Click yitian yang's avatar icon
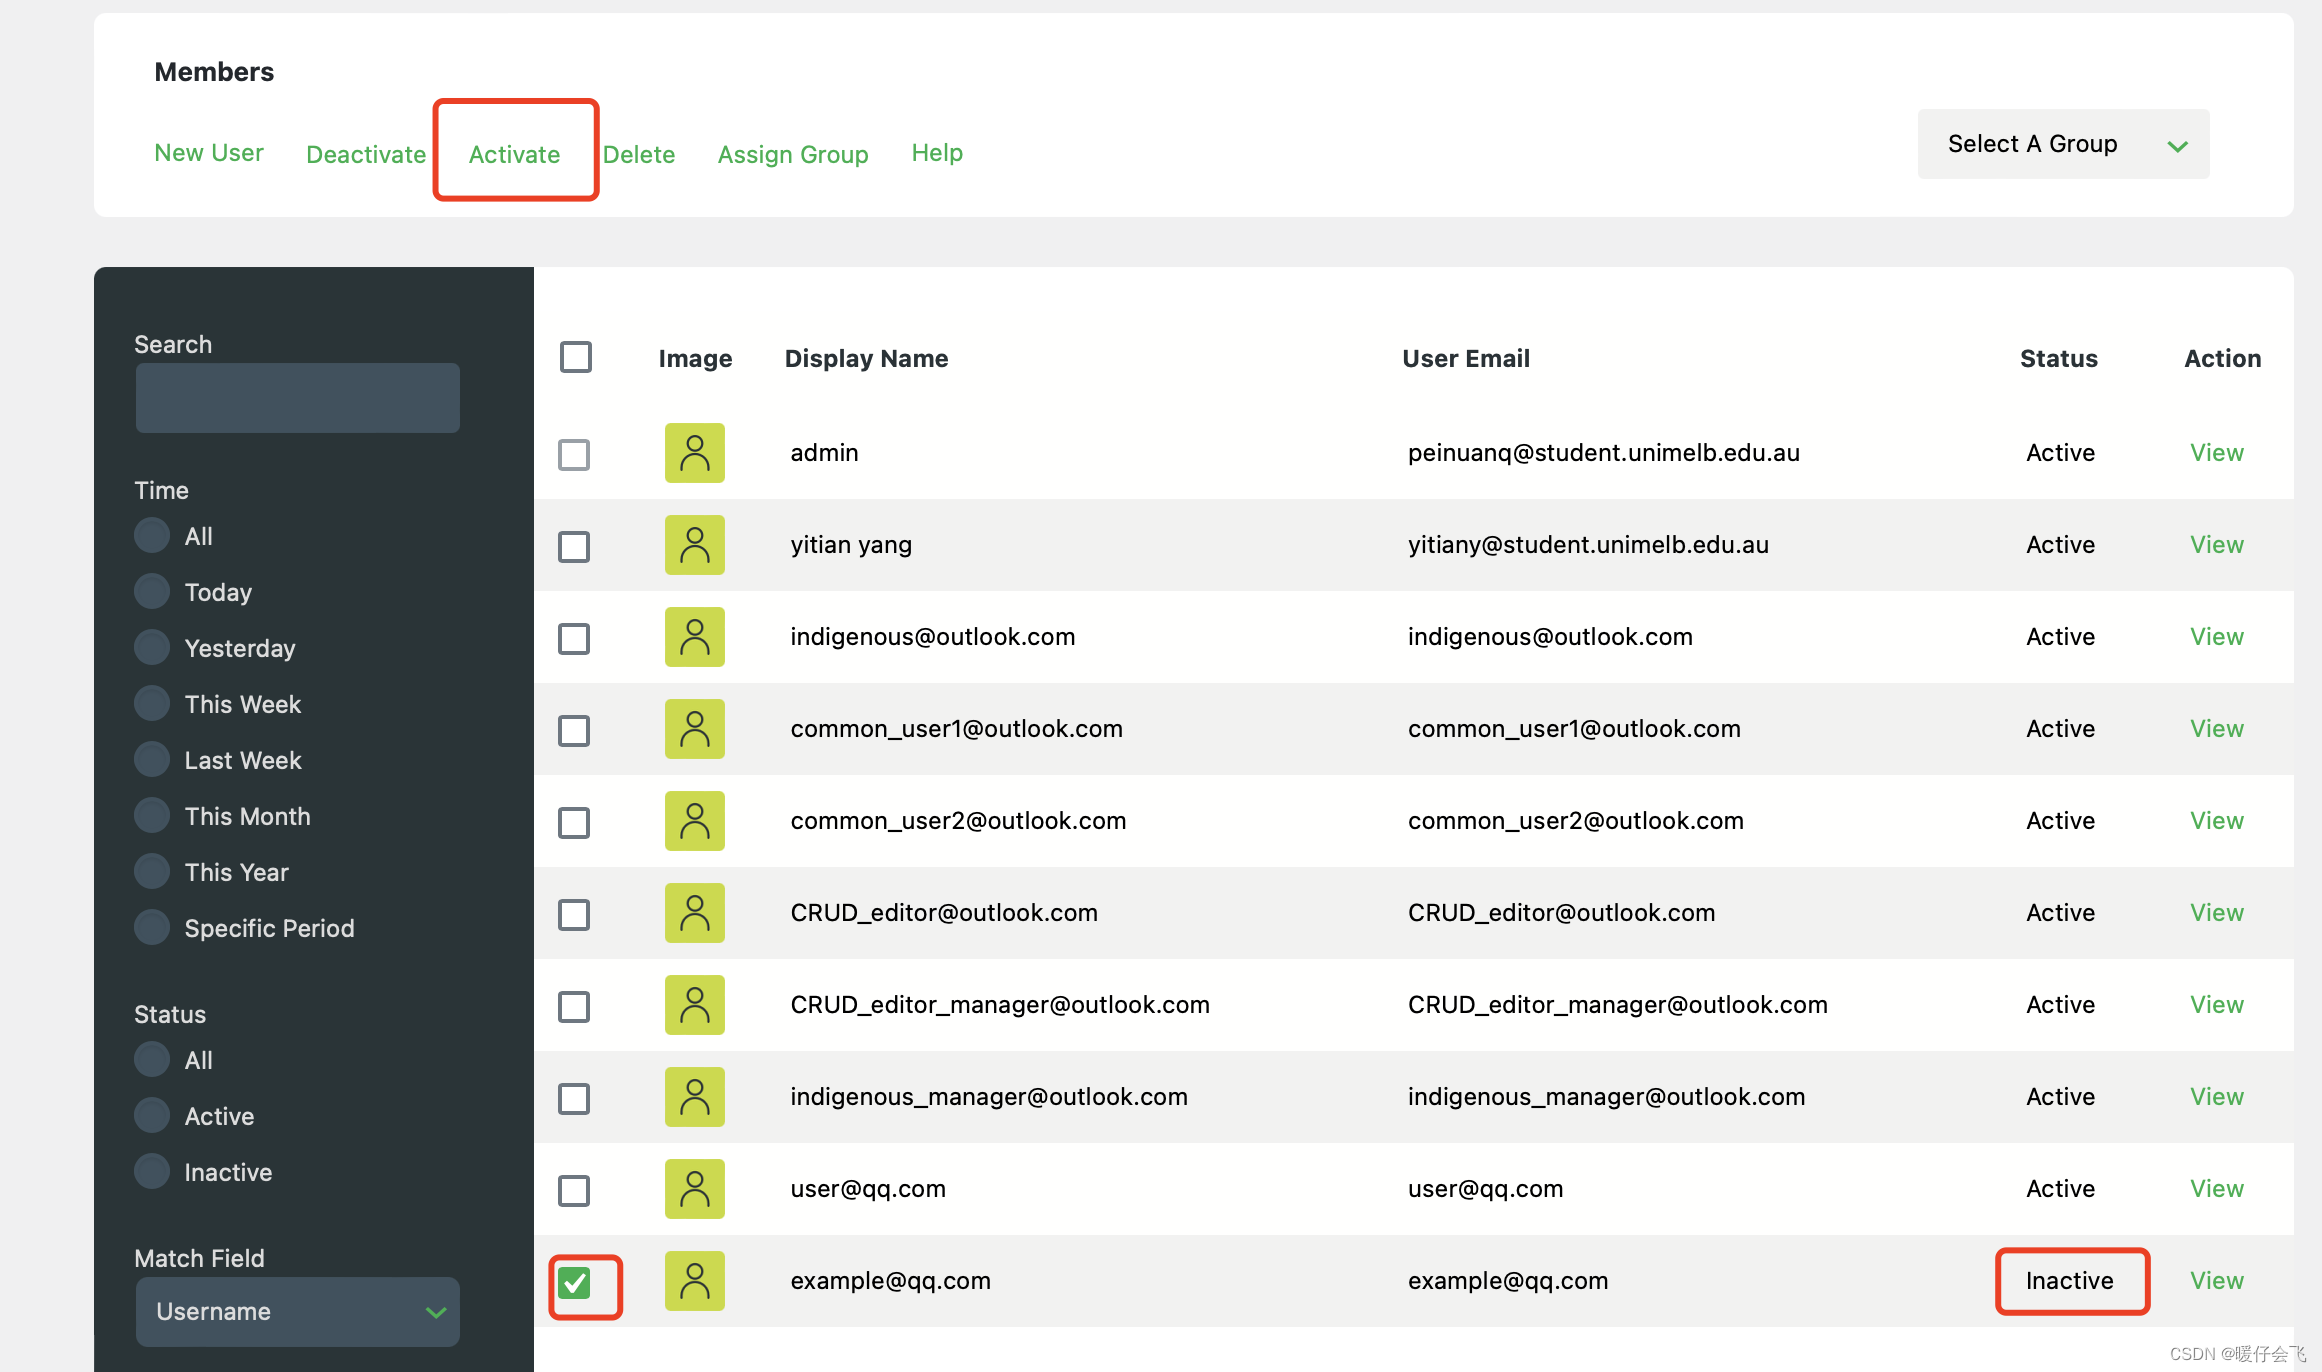Screen dimensions: 2322x1372 click(694, 545)
